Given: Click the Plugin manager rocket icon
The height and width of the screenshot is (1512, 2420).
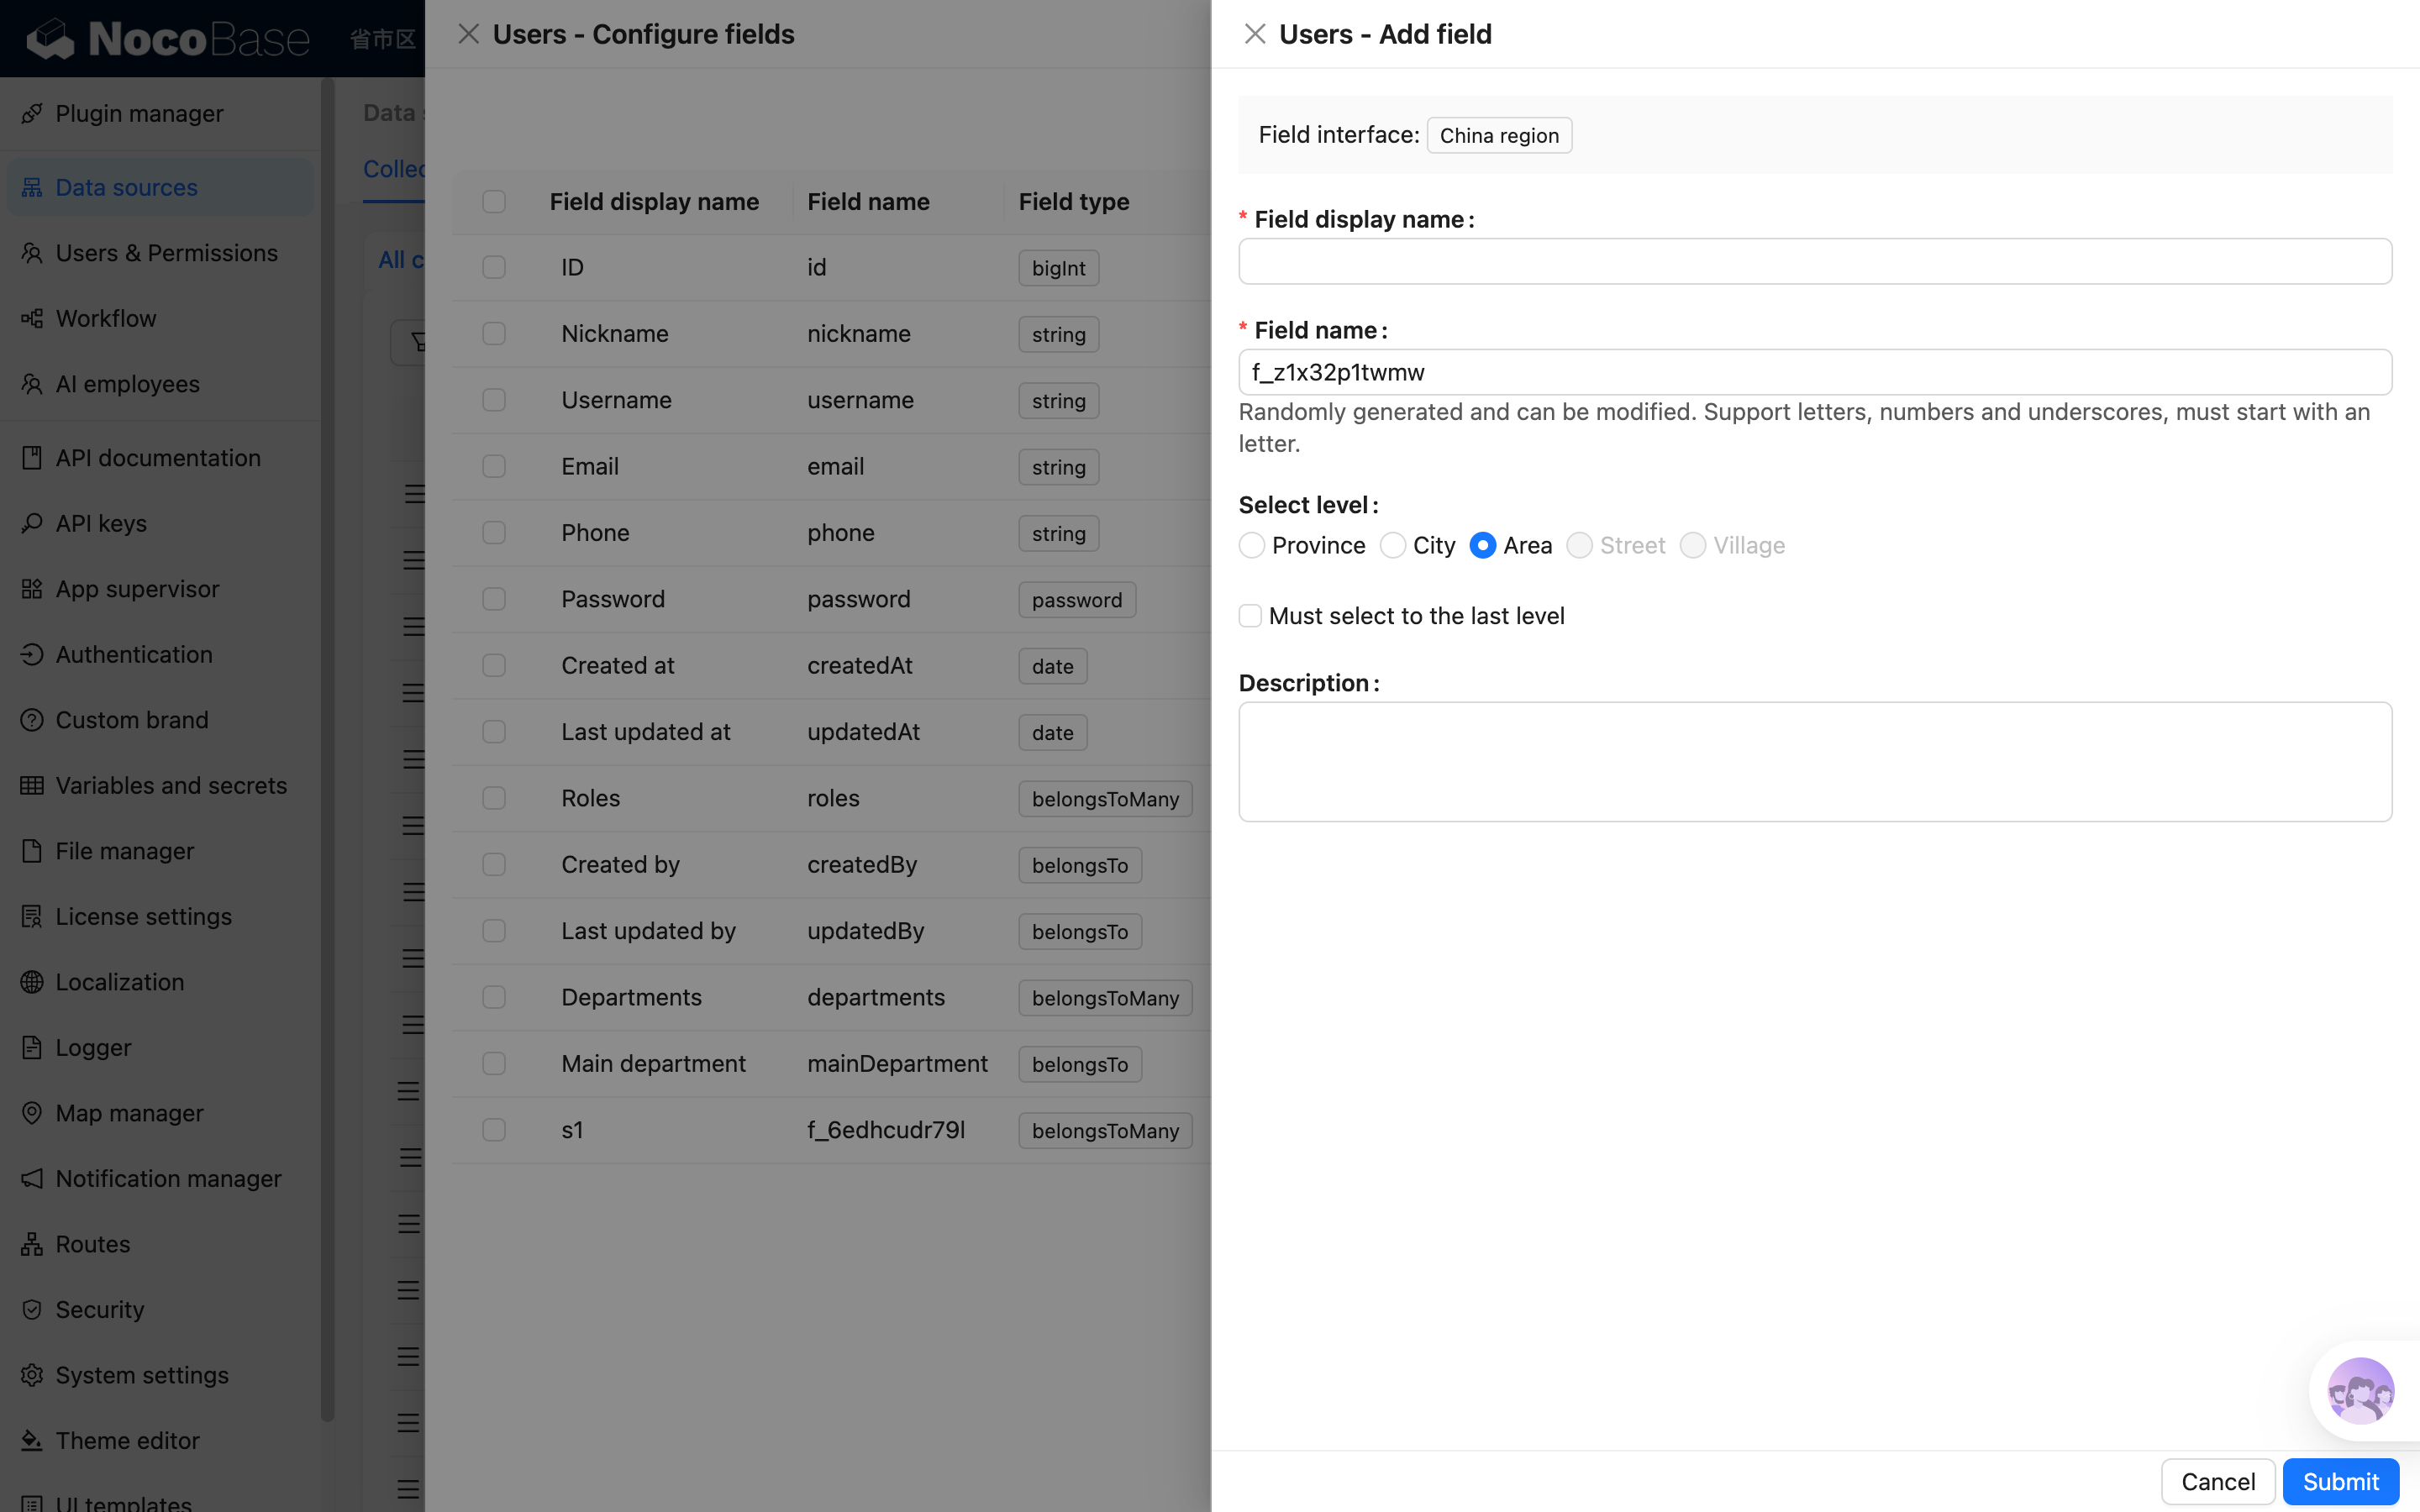Looking at the screenshot, I should 32,113.
